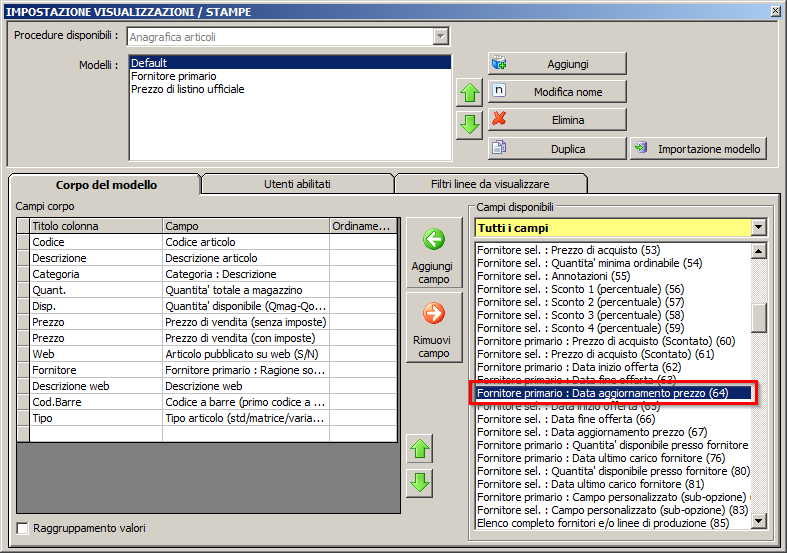Switch to the Utenti abilitati tab
The height and width of the screenshot is (553, 787).
tap(297, 184)
